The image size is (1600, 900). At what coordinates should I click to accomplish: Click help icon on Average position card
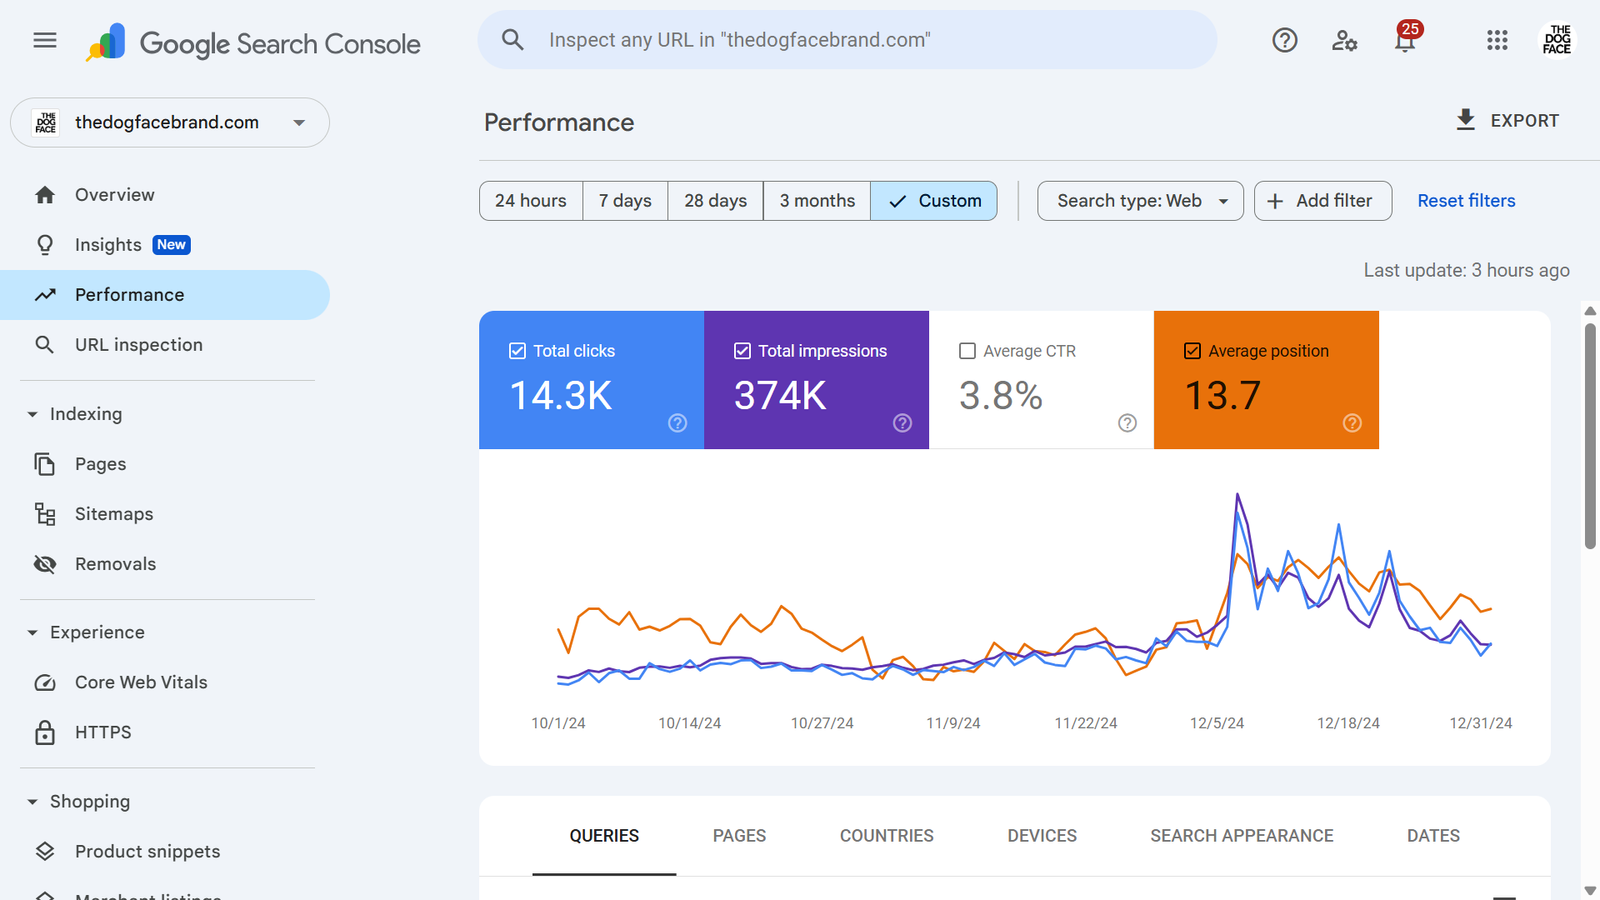point(1352,423)
